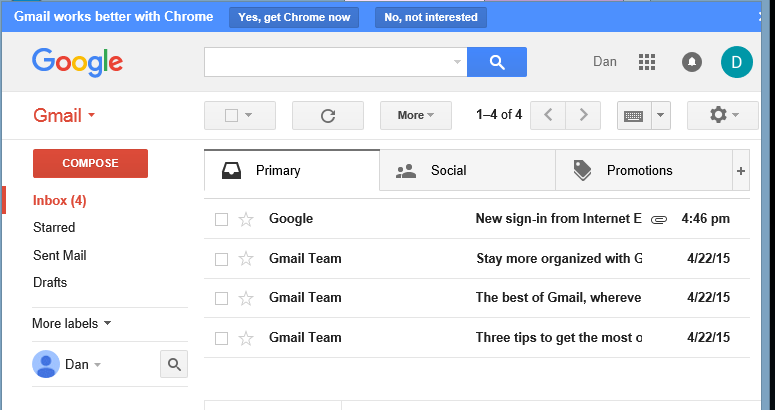Click the blue search magnifier button
The image size is (775, 410).
tap(497, 62)
